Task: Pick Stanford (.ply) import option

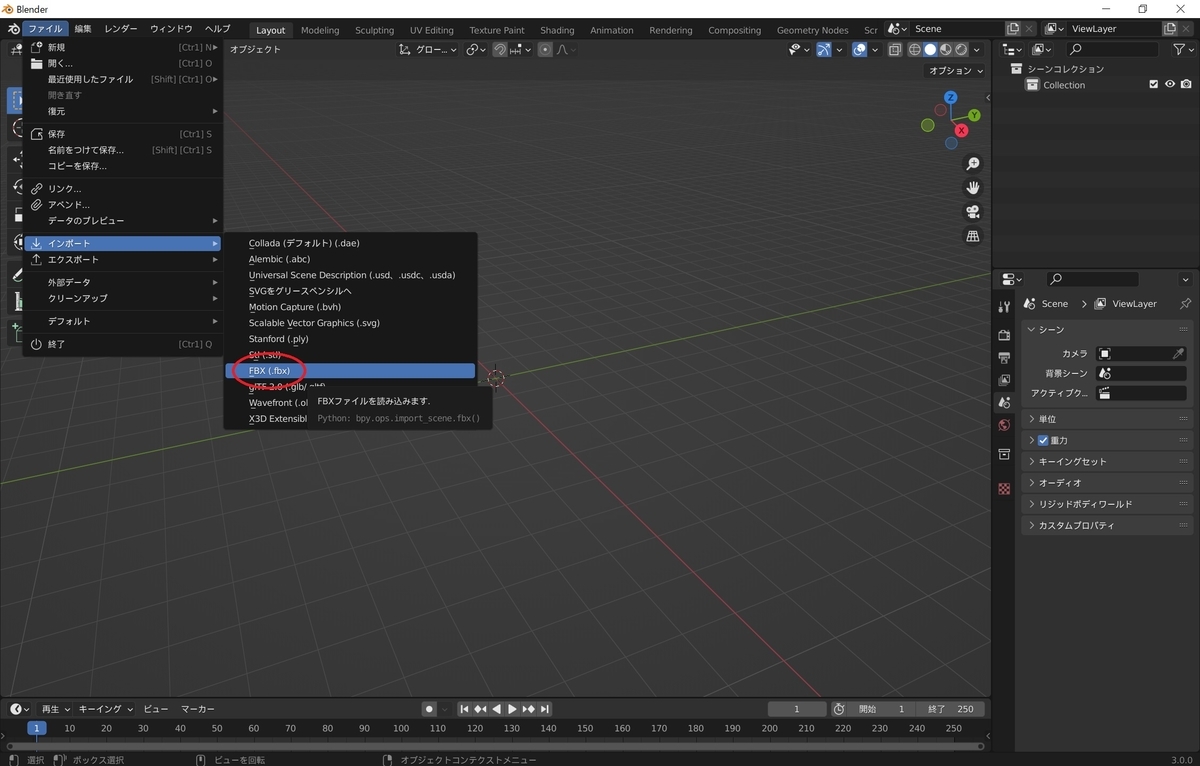Action: (x=350, y=339)
